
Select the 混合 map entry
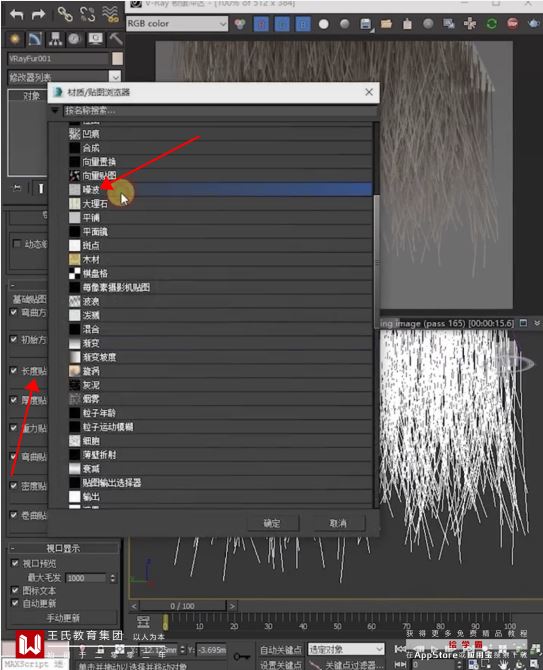click(x=220, y=329)
